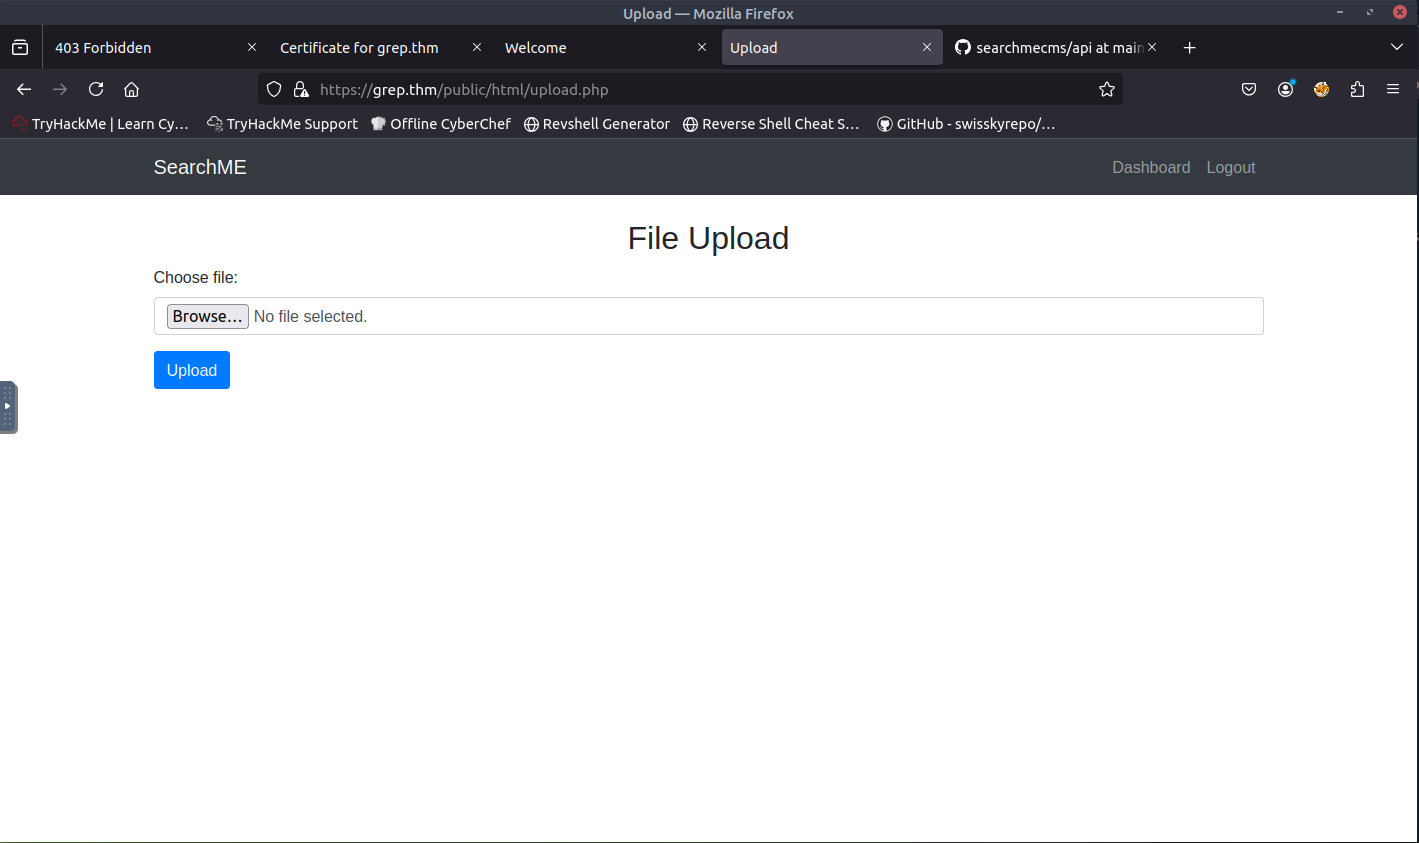Open the Firefox account icon
This screenshot has width=1419, height=843.
[x=1285, y=89]
